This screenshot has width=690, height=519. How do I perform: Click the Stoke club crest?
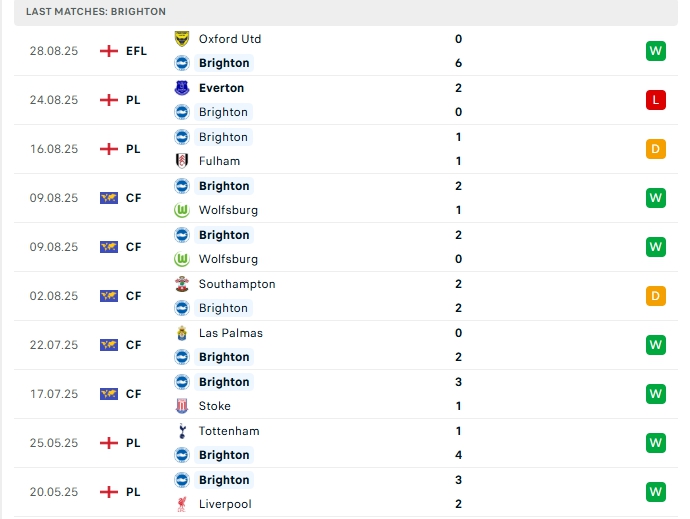pyautogui.click(x=182, y=406)
